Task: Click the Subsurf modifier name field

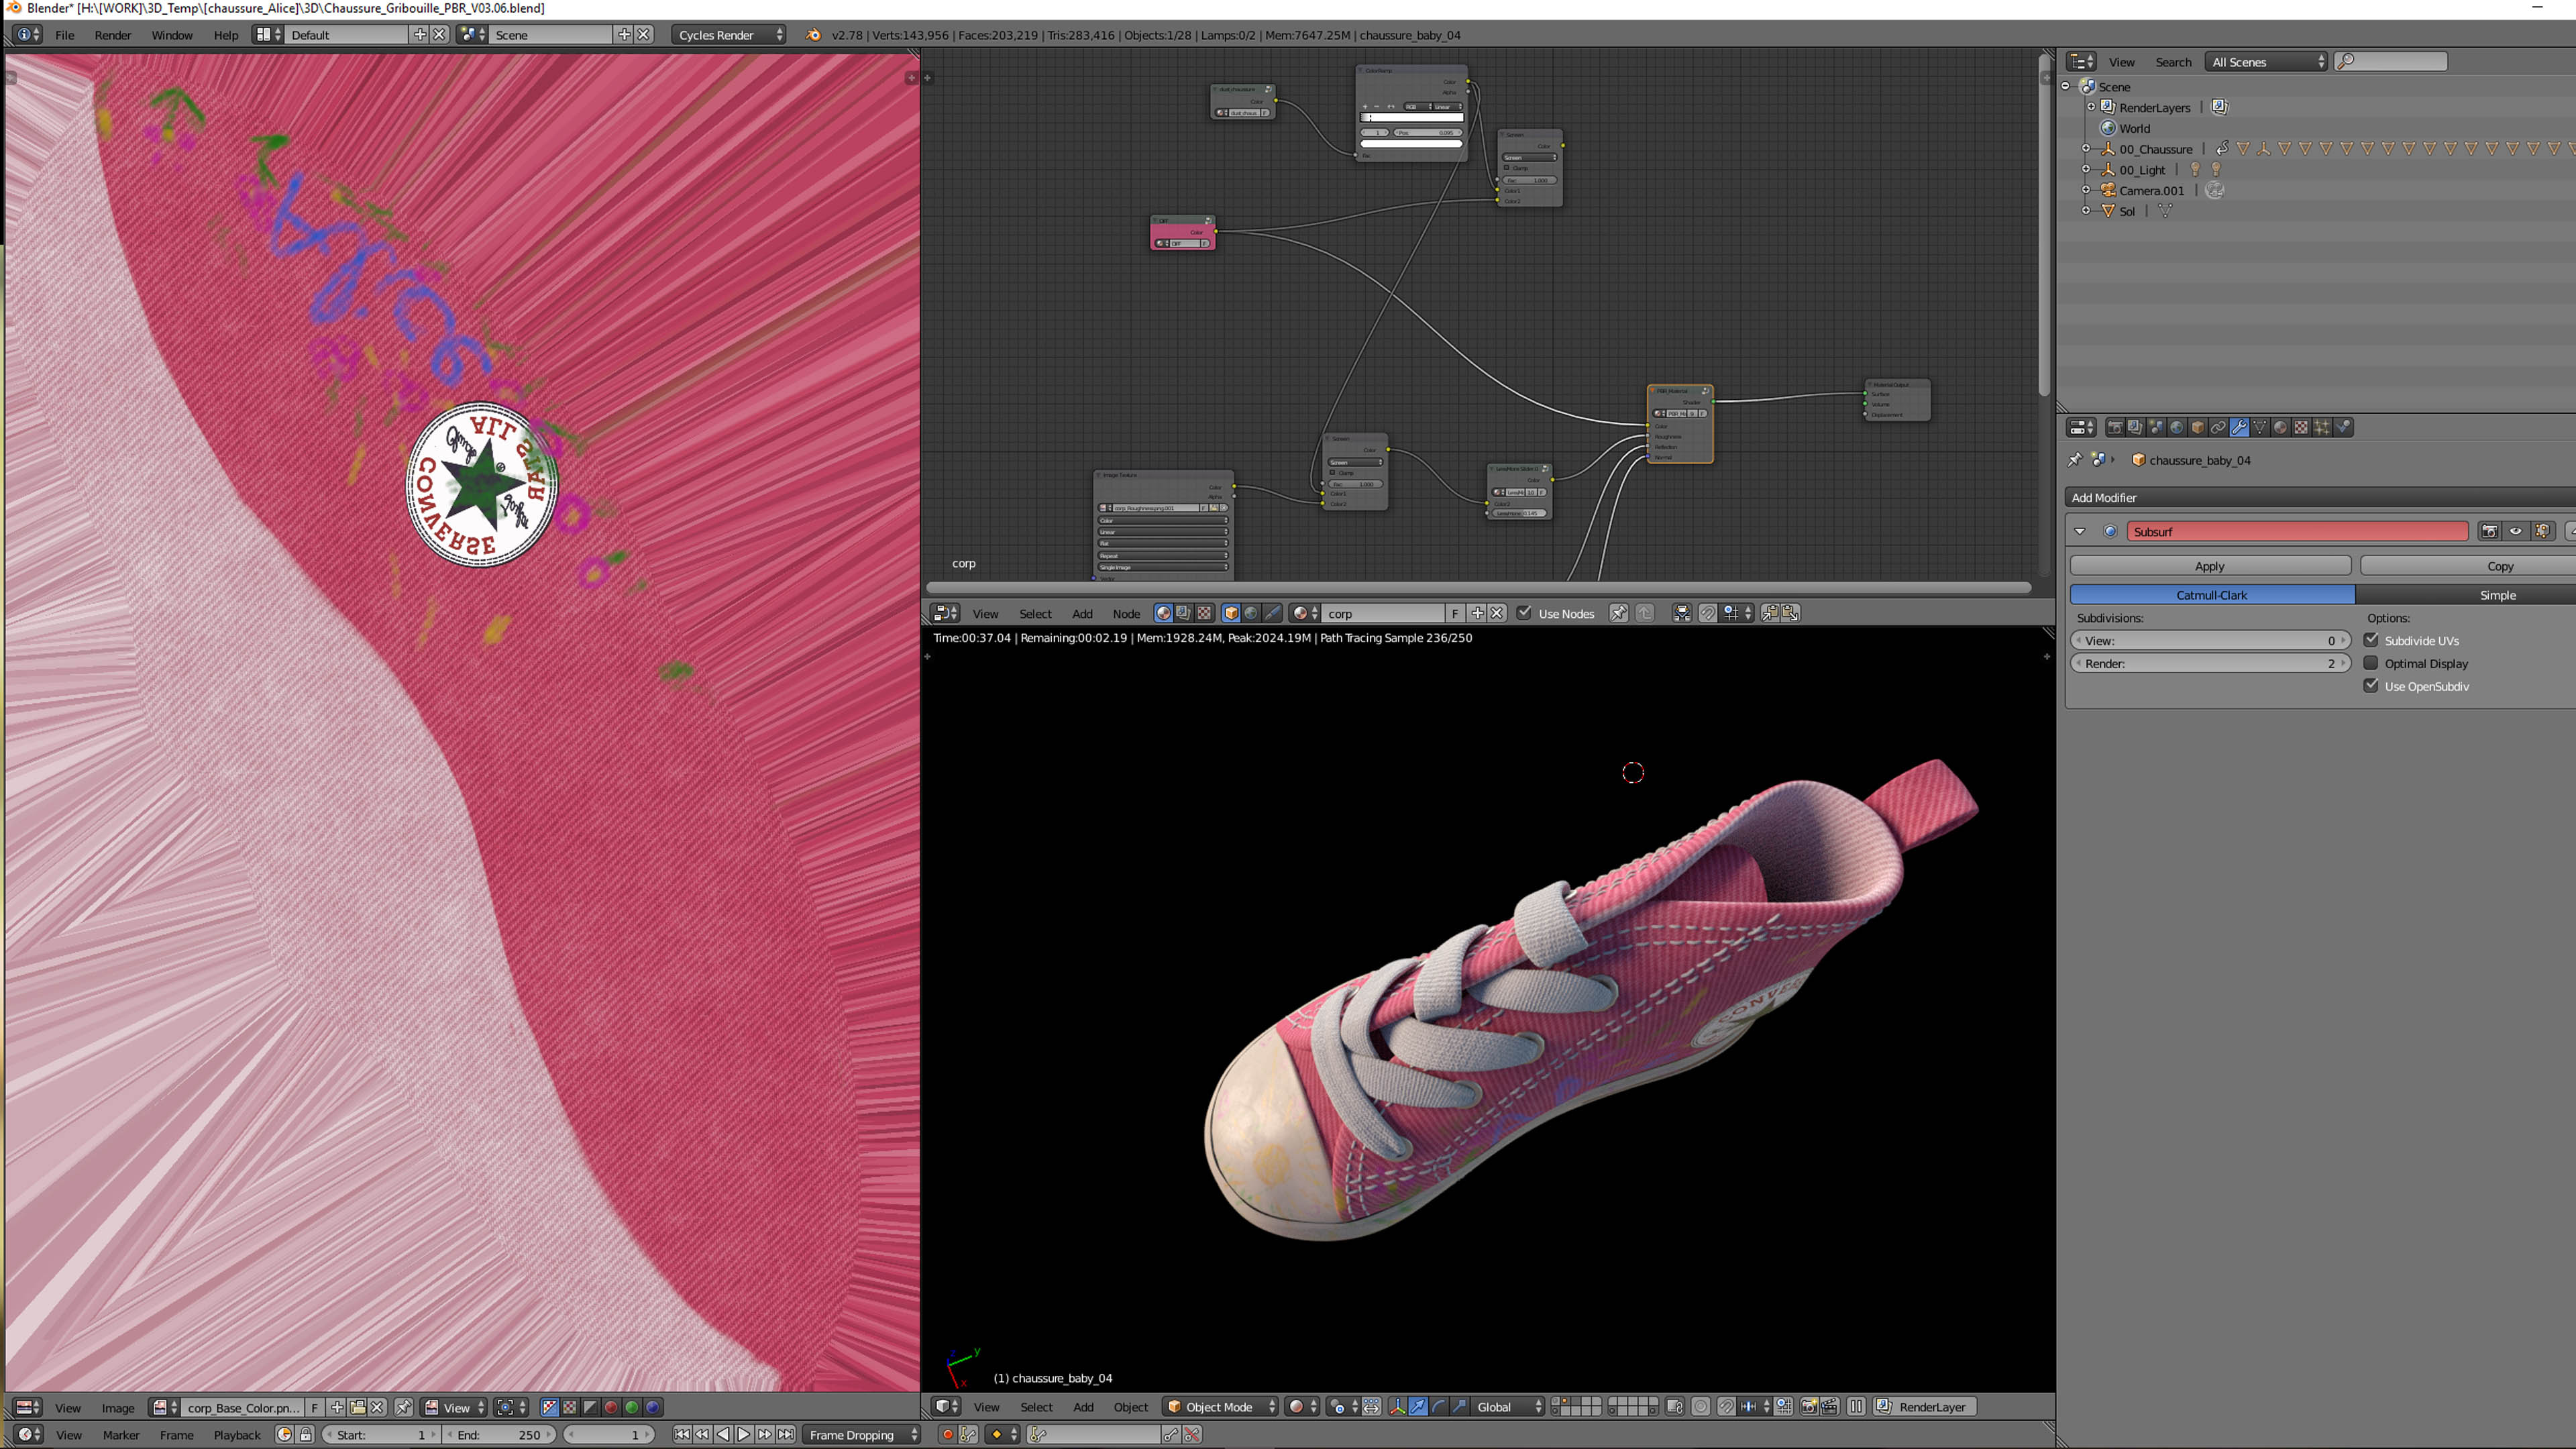Action: click(x=2297, y=531)
